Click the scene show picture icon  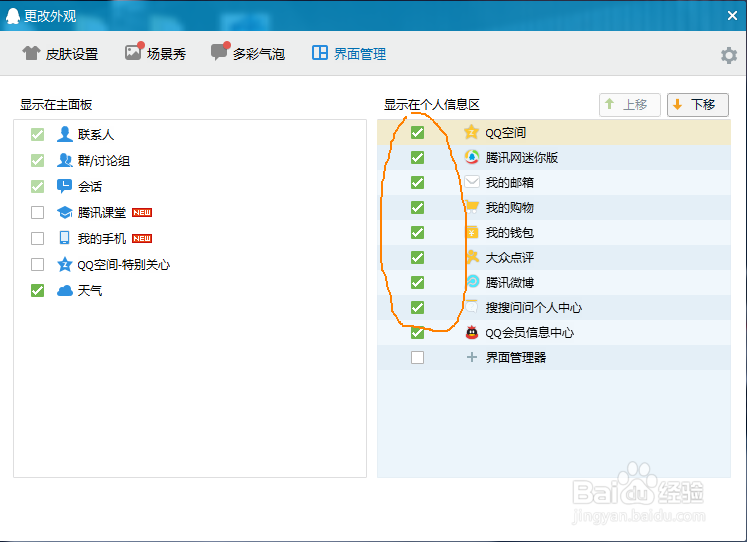click(x=134, y=51)
